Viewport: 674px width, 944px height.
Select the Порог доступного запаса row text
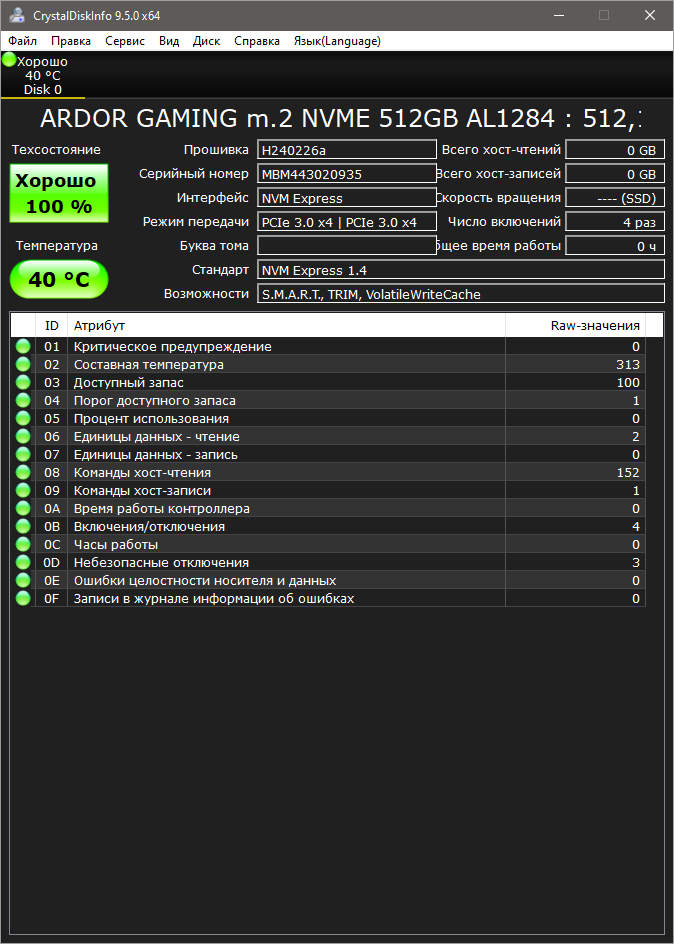pos(155,401)
